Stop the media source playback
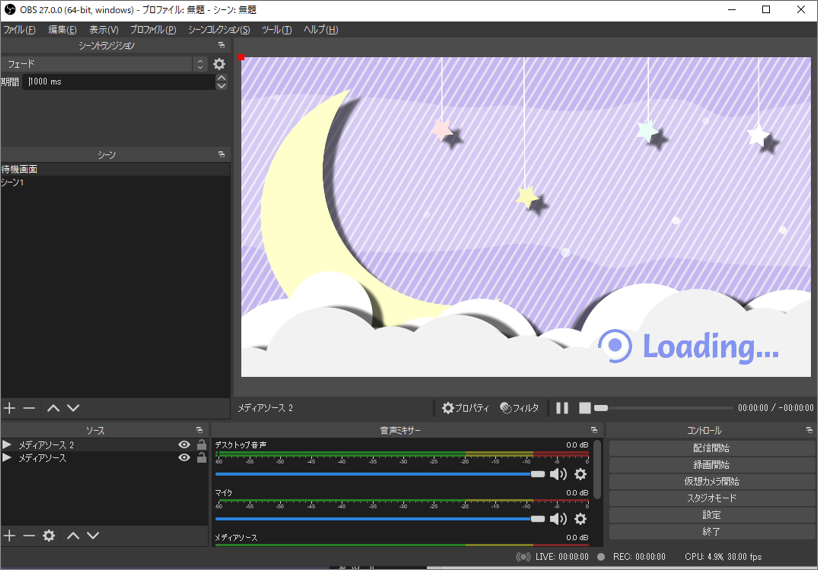The height and width of the screenshot is (570, 818). (x=585, y=408)
